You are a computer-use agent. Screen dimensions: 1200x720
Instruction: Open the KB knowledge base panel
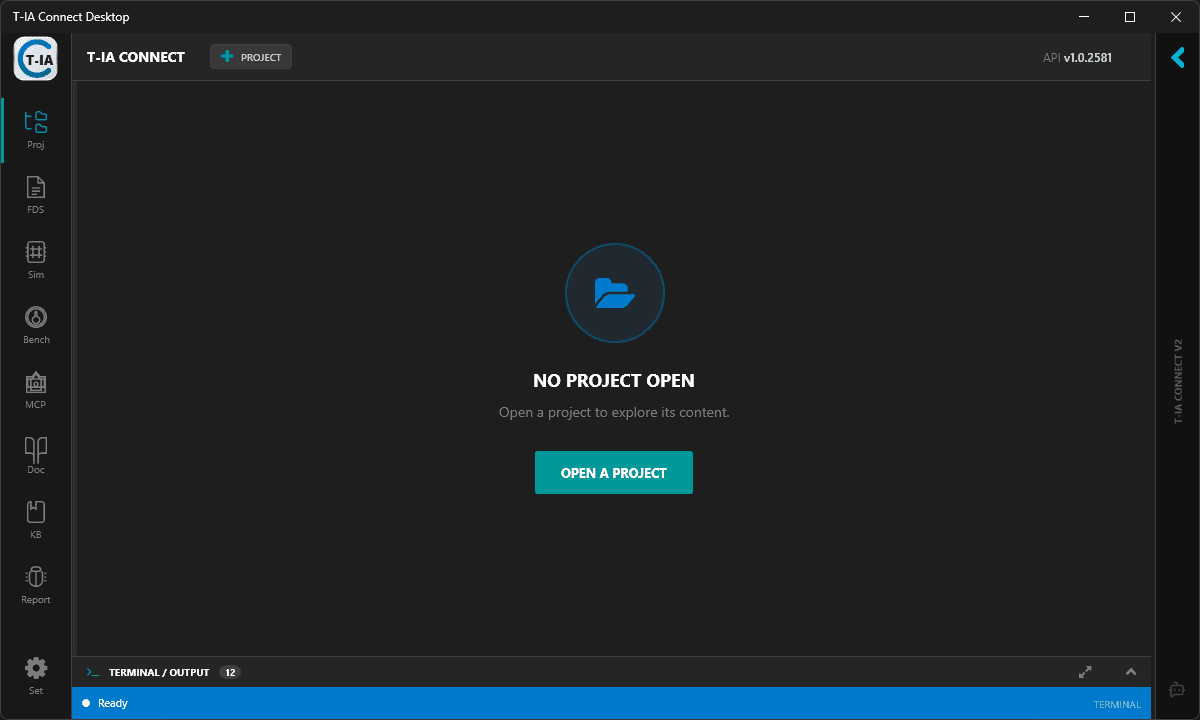click(35, 518)
